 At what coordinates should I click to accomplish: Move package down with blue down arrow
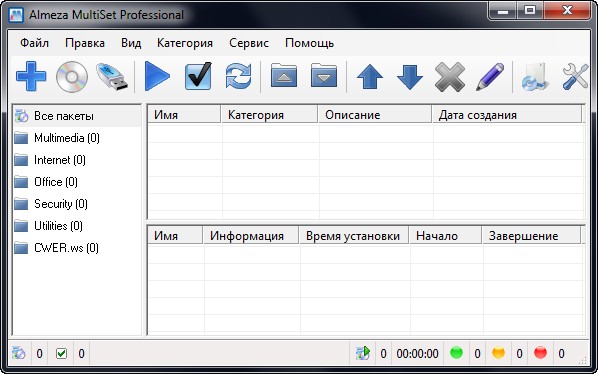[x=410, y=77]
